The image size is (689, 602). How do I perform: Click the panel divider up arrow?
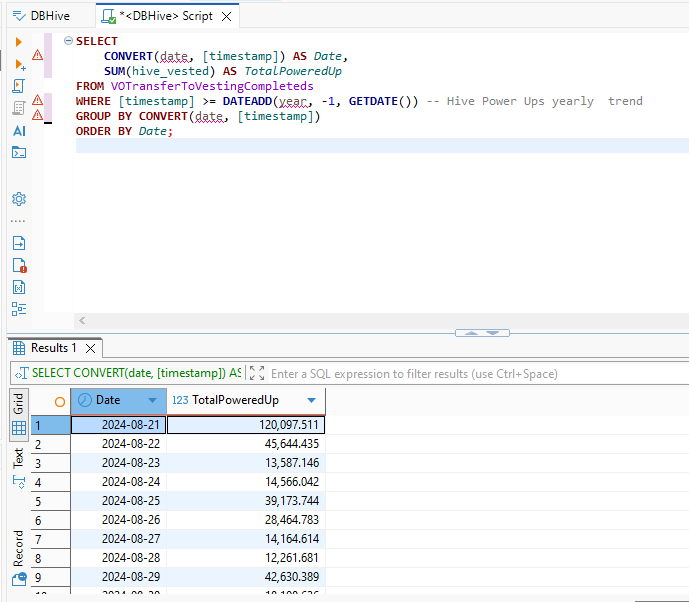[x=471, y=333]
